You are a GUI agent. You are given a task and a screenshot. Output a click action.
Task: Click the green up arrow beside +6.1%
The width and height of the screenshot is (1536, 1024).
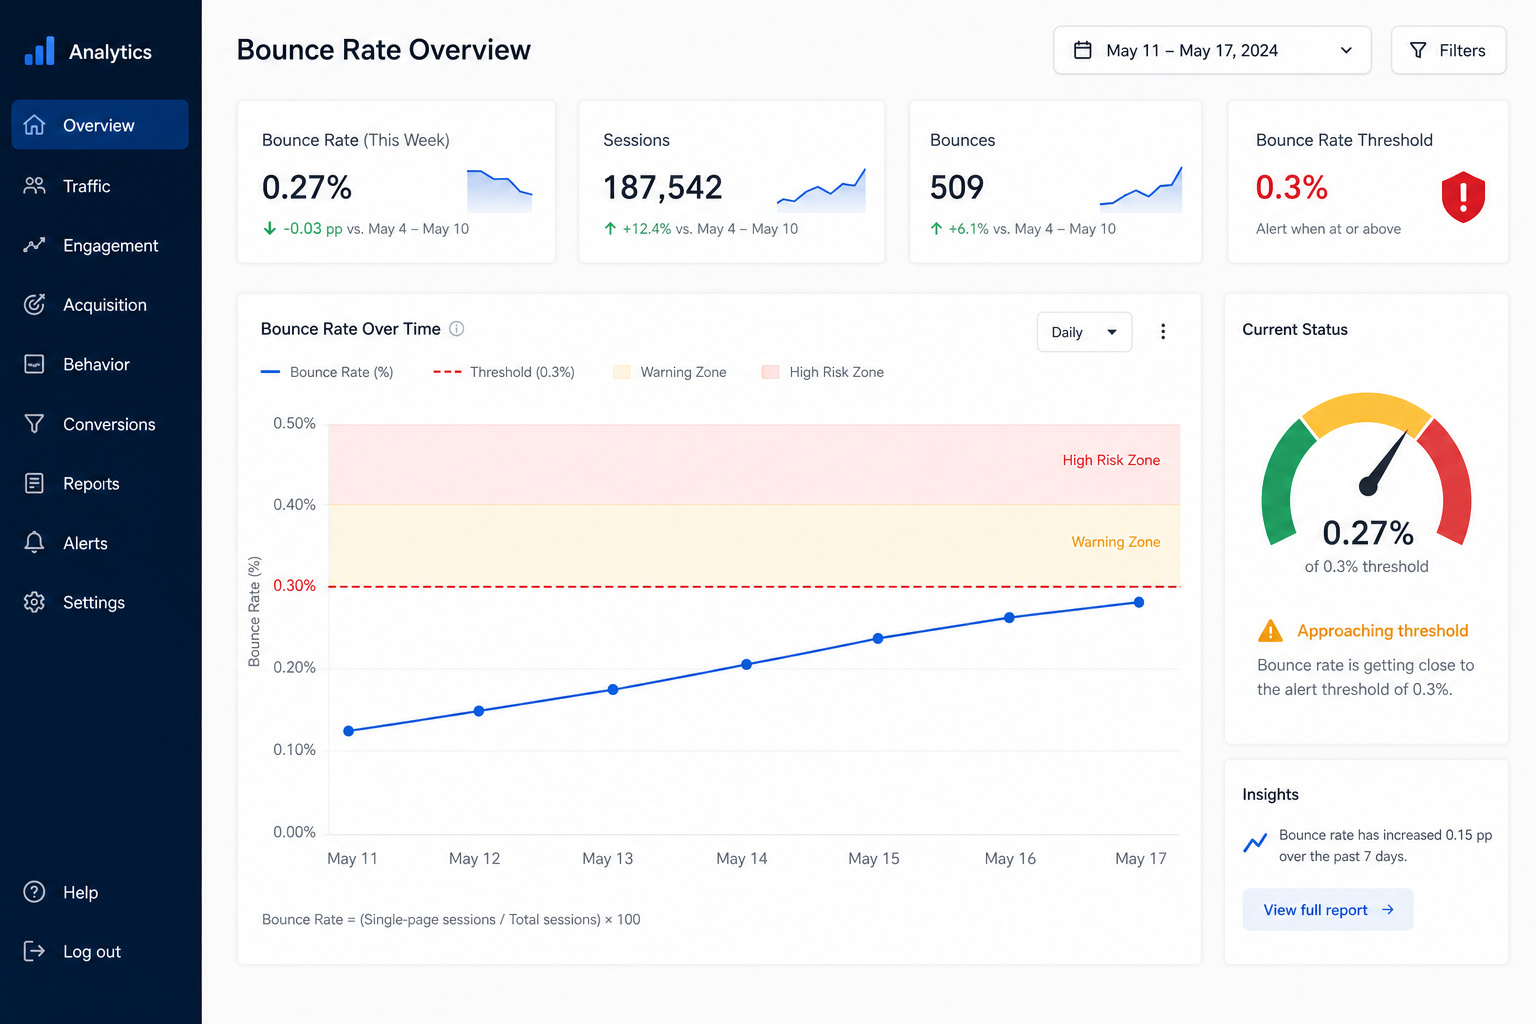(936, 229)
